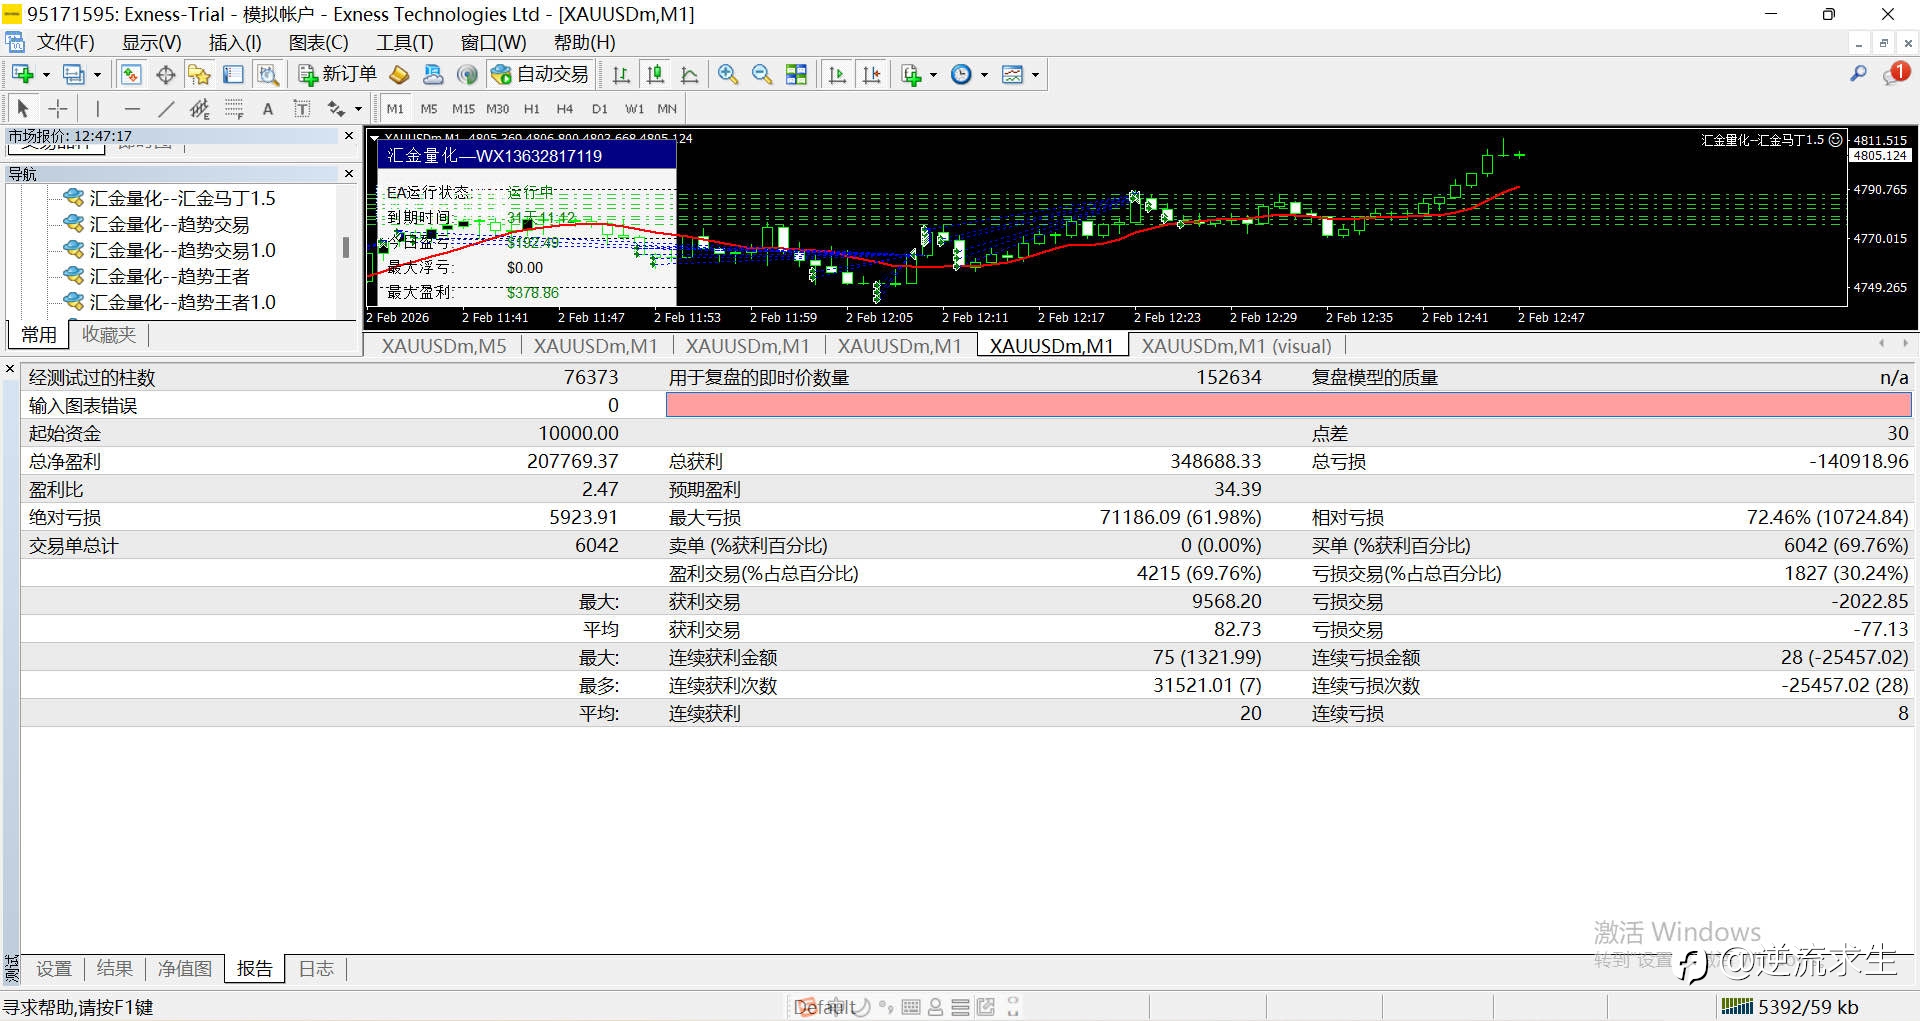Toggle the H1 timeframe button
The image size is (1920, 1021).
coord(531,109)
